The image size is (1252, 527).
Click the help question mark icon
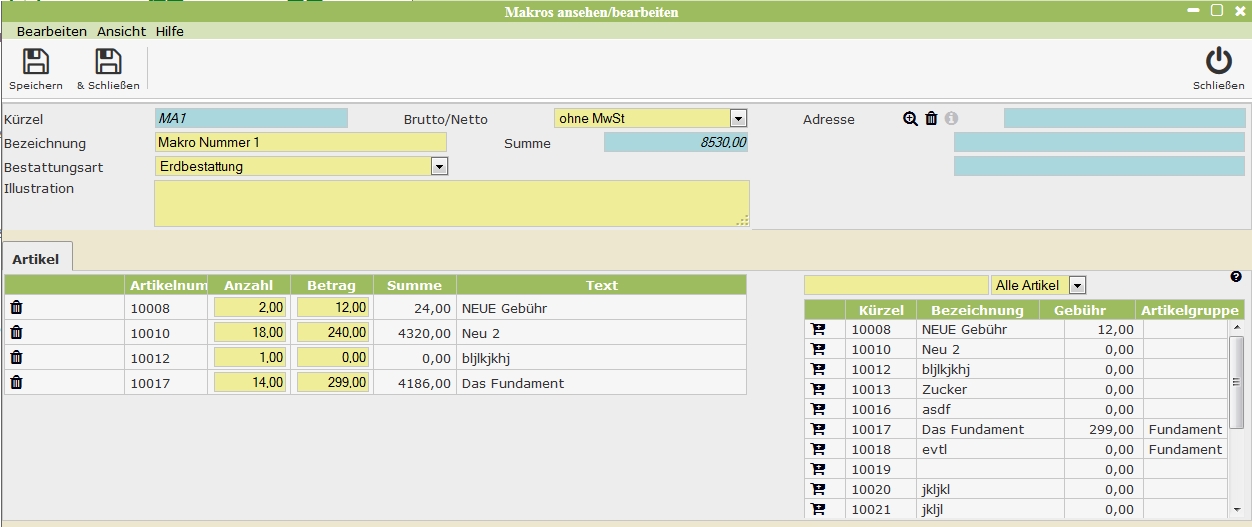click(x=1235, y=277)
